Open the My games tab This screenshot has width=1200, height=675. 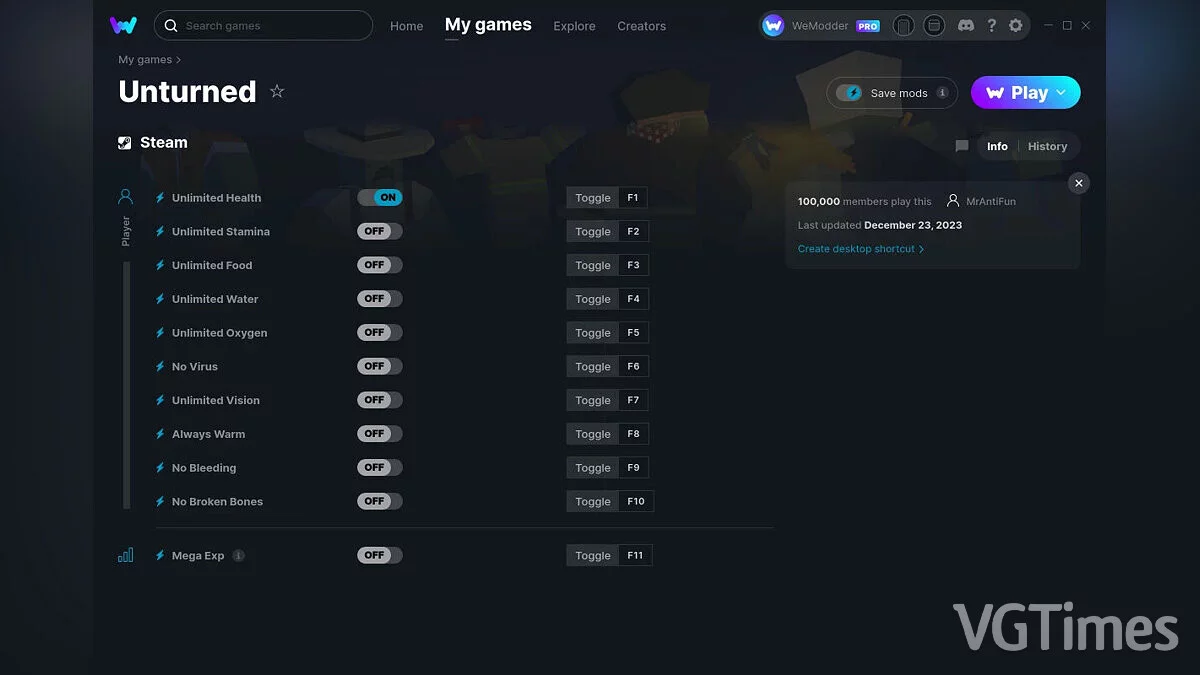488,25
